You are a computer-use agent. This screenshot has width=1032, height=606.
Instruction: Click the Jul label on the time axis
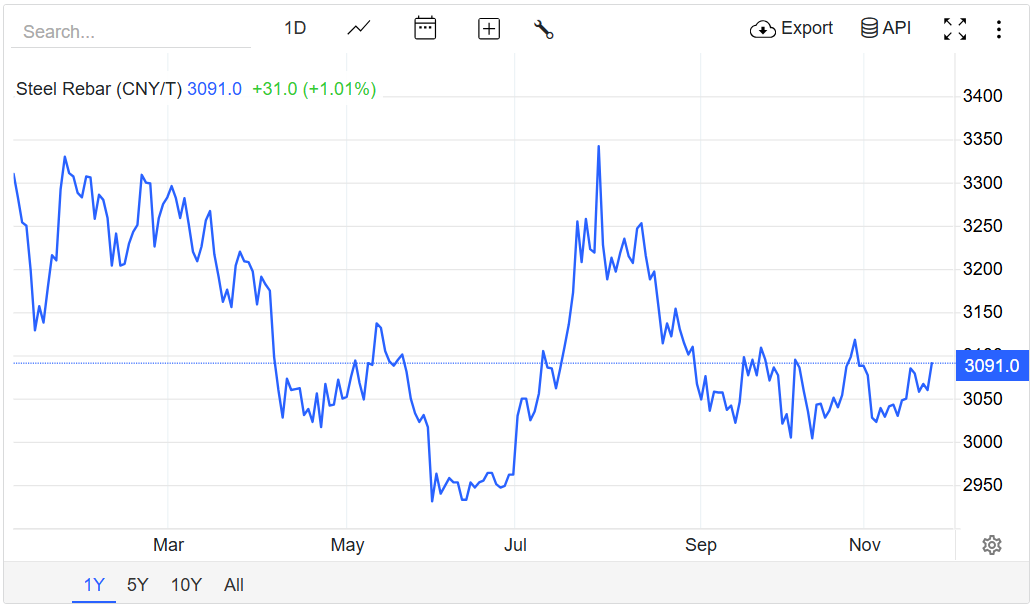pyautogui.click(x=516, y=545)
